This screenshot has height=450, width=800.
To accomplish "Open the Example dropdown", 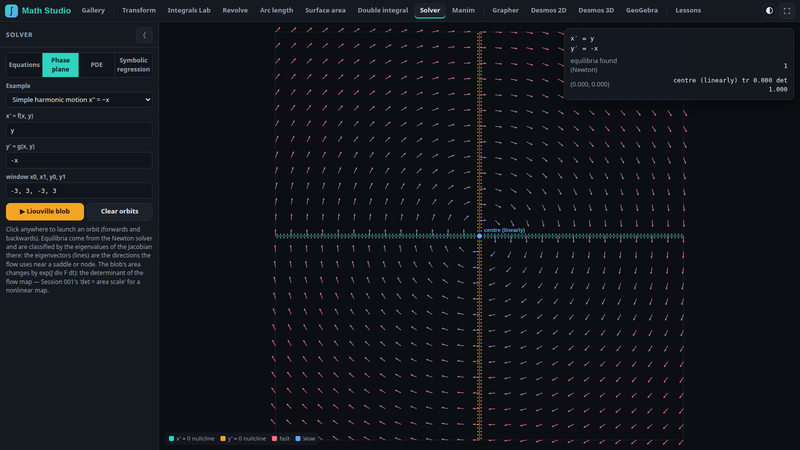I will tap(79, 100).
